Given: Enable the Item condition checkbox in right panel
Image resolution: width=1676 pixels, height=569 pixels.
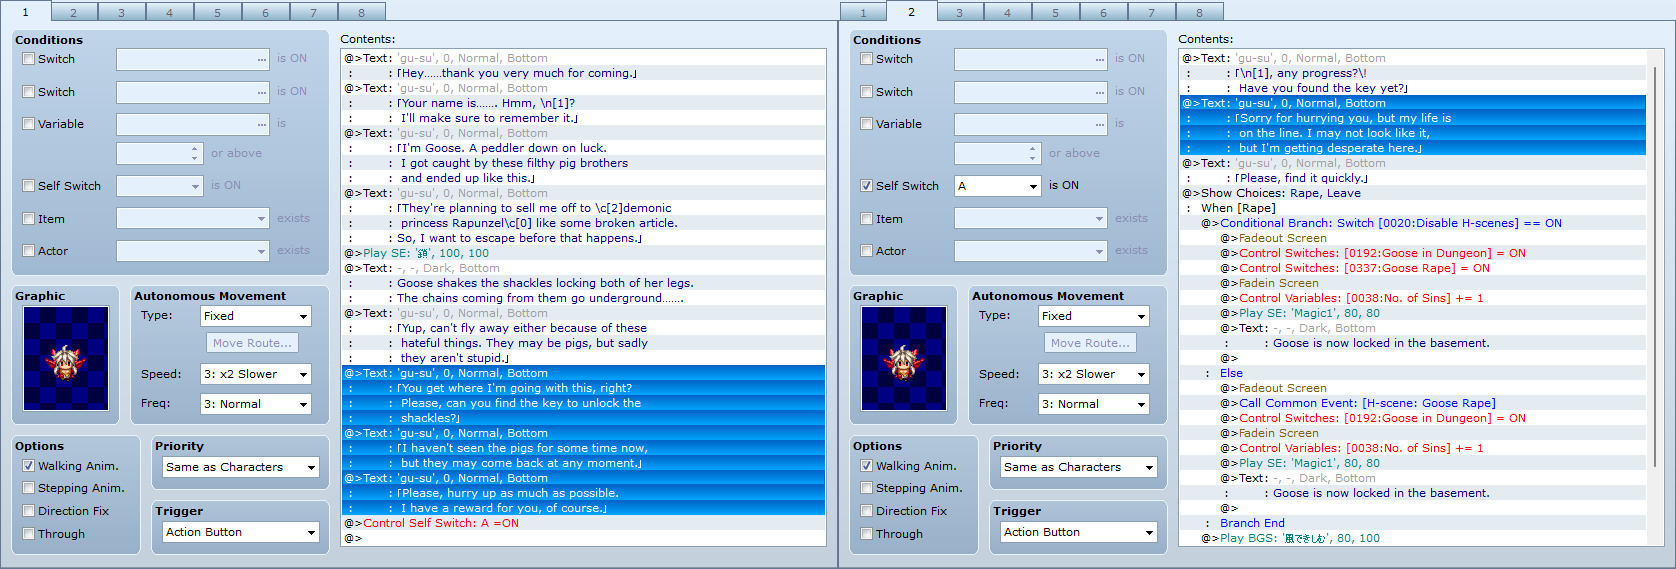Looking at the screenshot, I should [x=867, y=219].
